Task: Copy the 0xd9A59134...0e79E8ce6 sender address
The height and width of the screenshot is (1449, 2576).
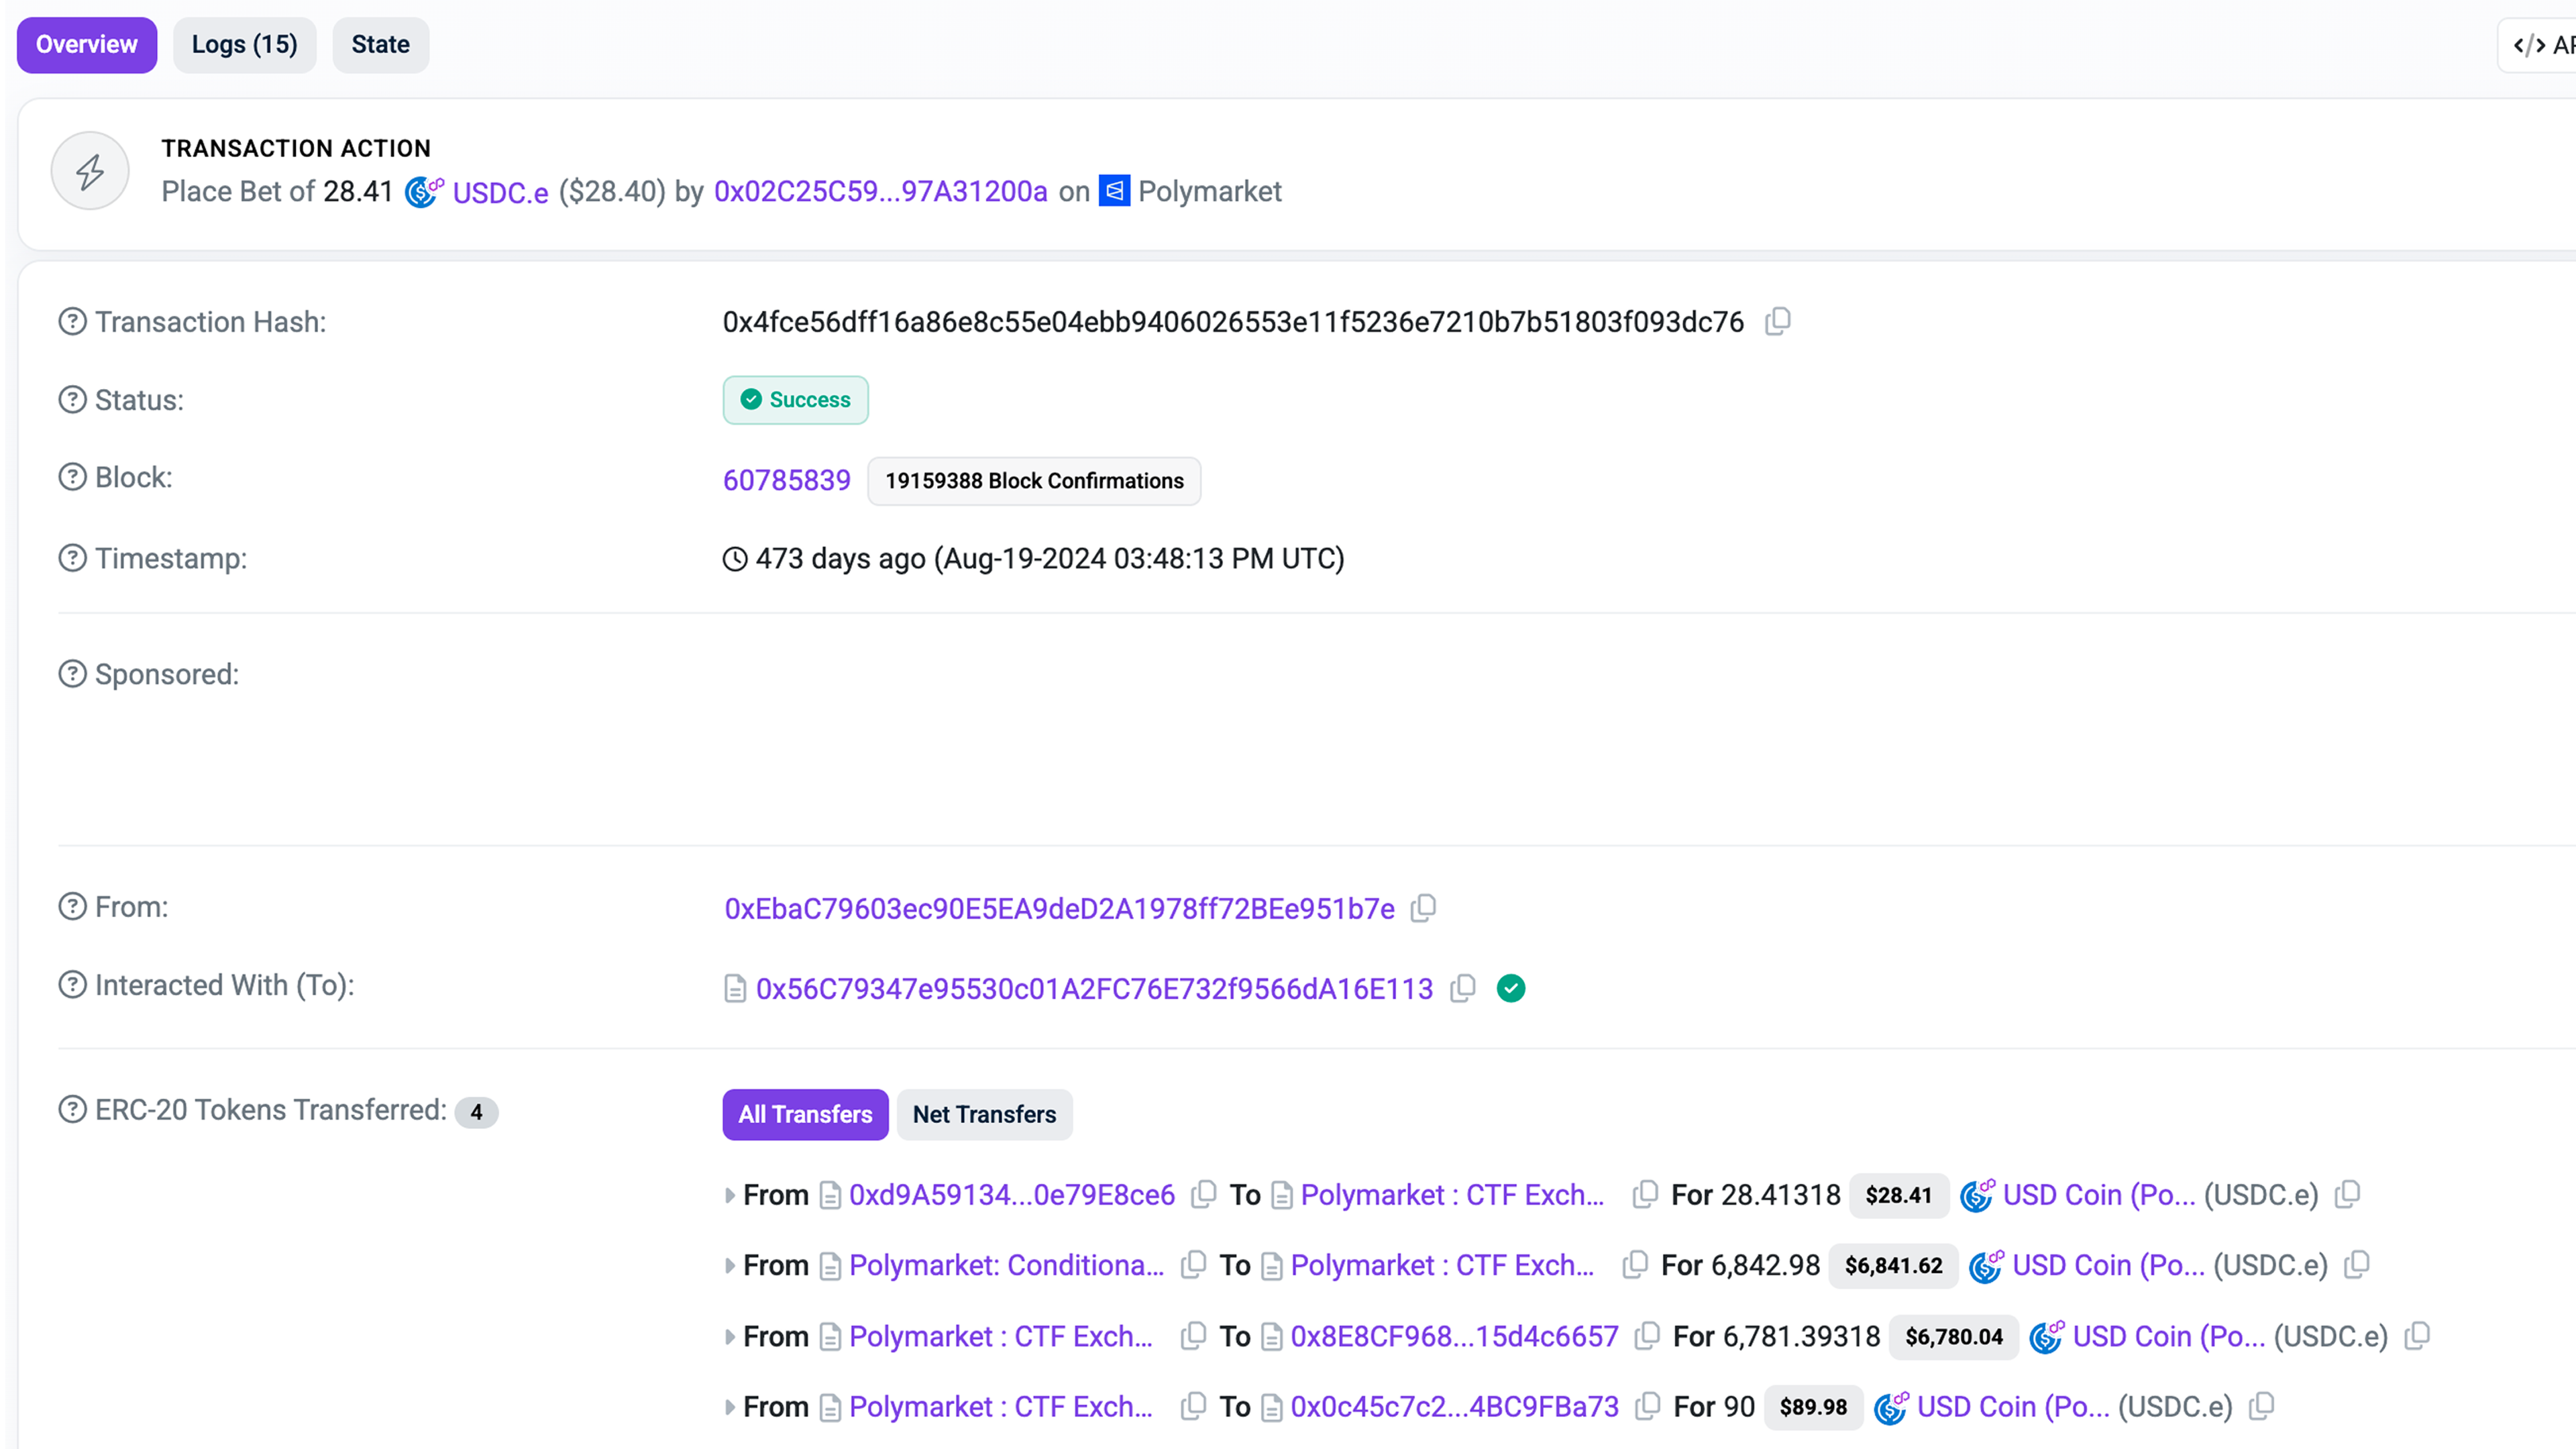Action: point(1204,1194)
